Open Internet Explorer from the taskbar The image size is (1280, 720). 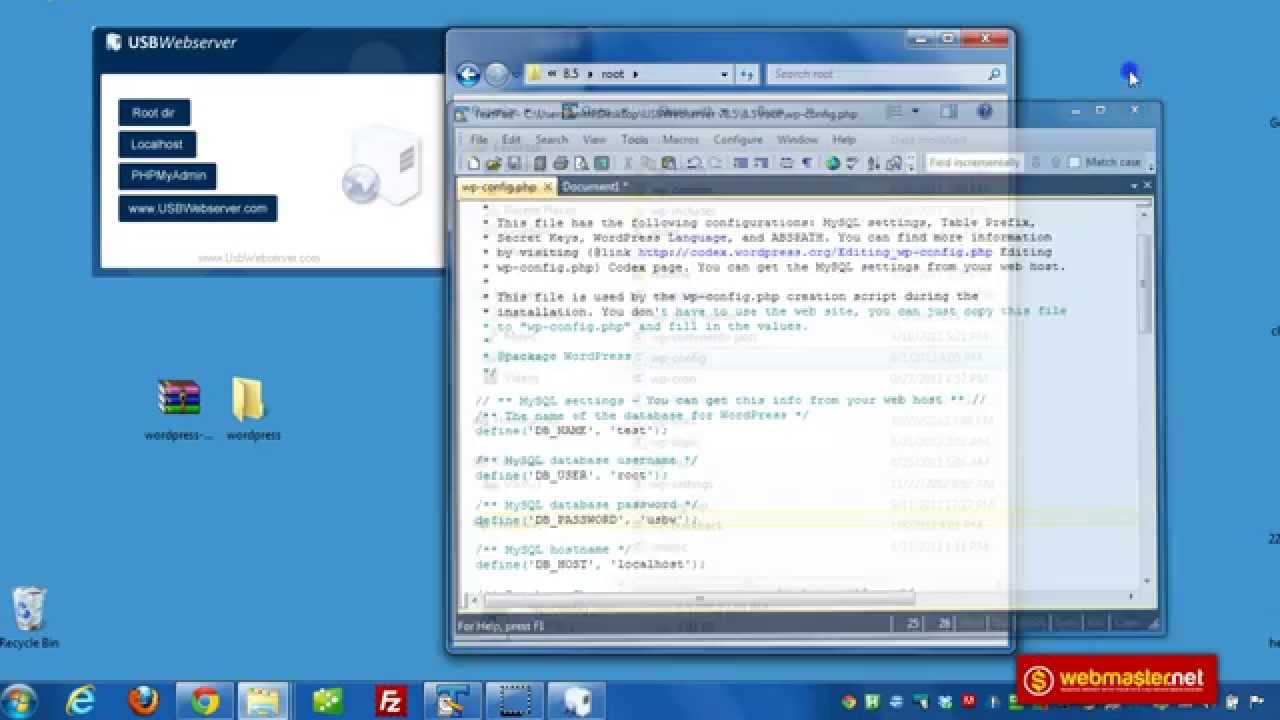(x=81, y=702)
